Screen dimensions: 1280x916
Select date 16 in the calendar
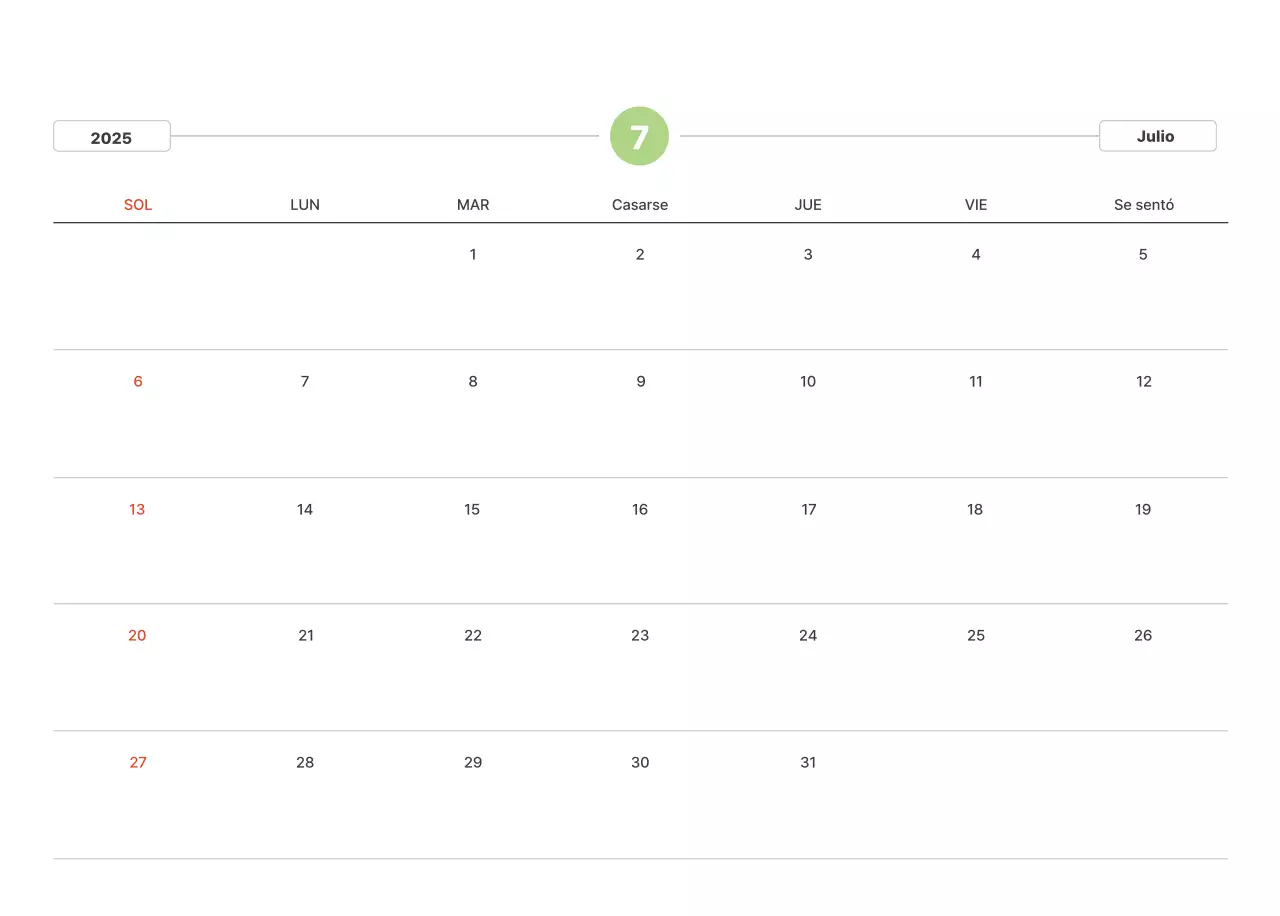[x=640, y=509]
